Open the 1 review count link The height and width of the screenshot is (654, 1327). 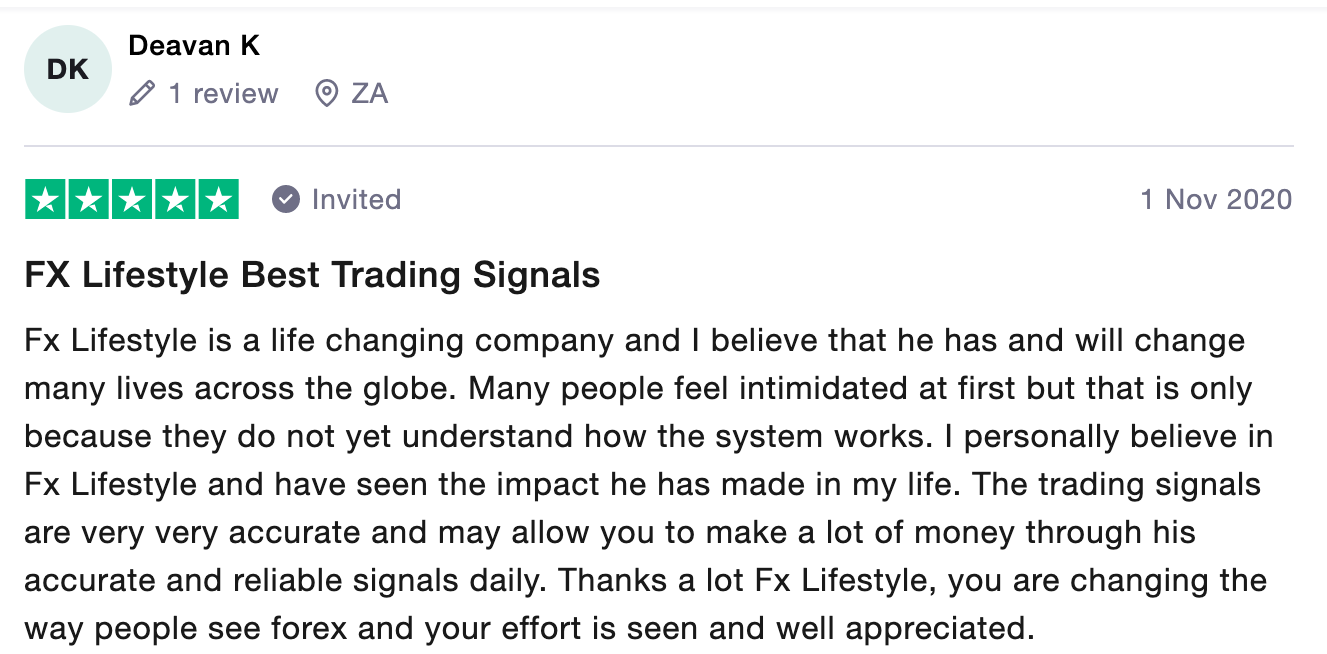pos(223,94)
